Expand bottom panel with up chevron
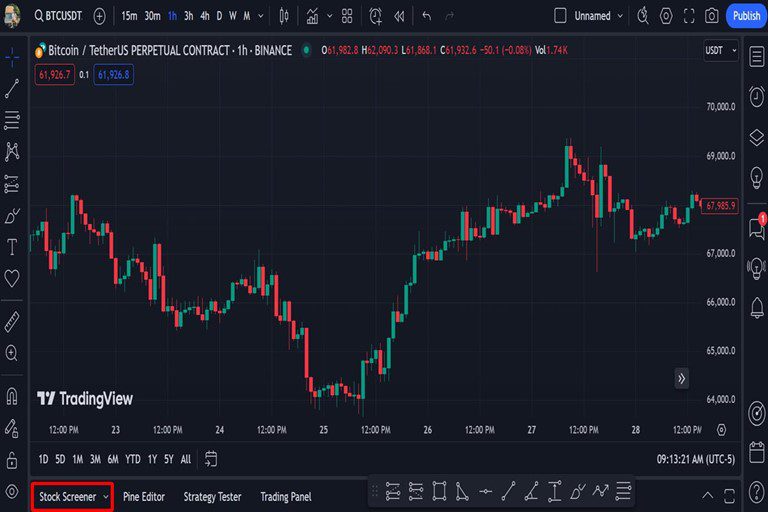This screenshot has height=512, width=768. [x=707, y=495]
